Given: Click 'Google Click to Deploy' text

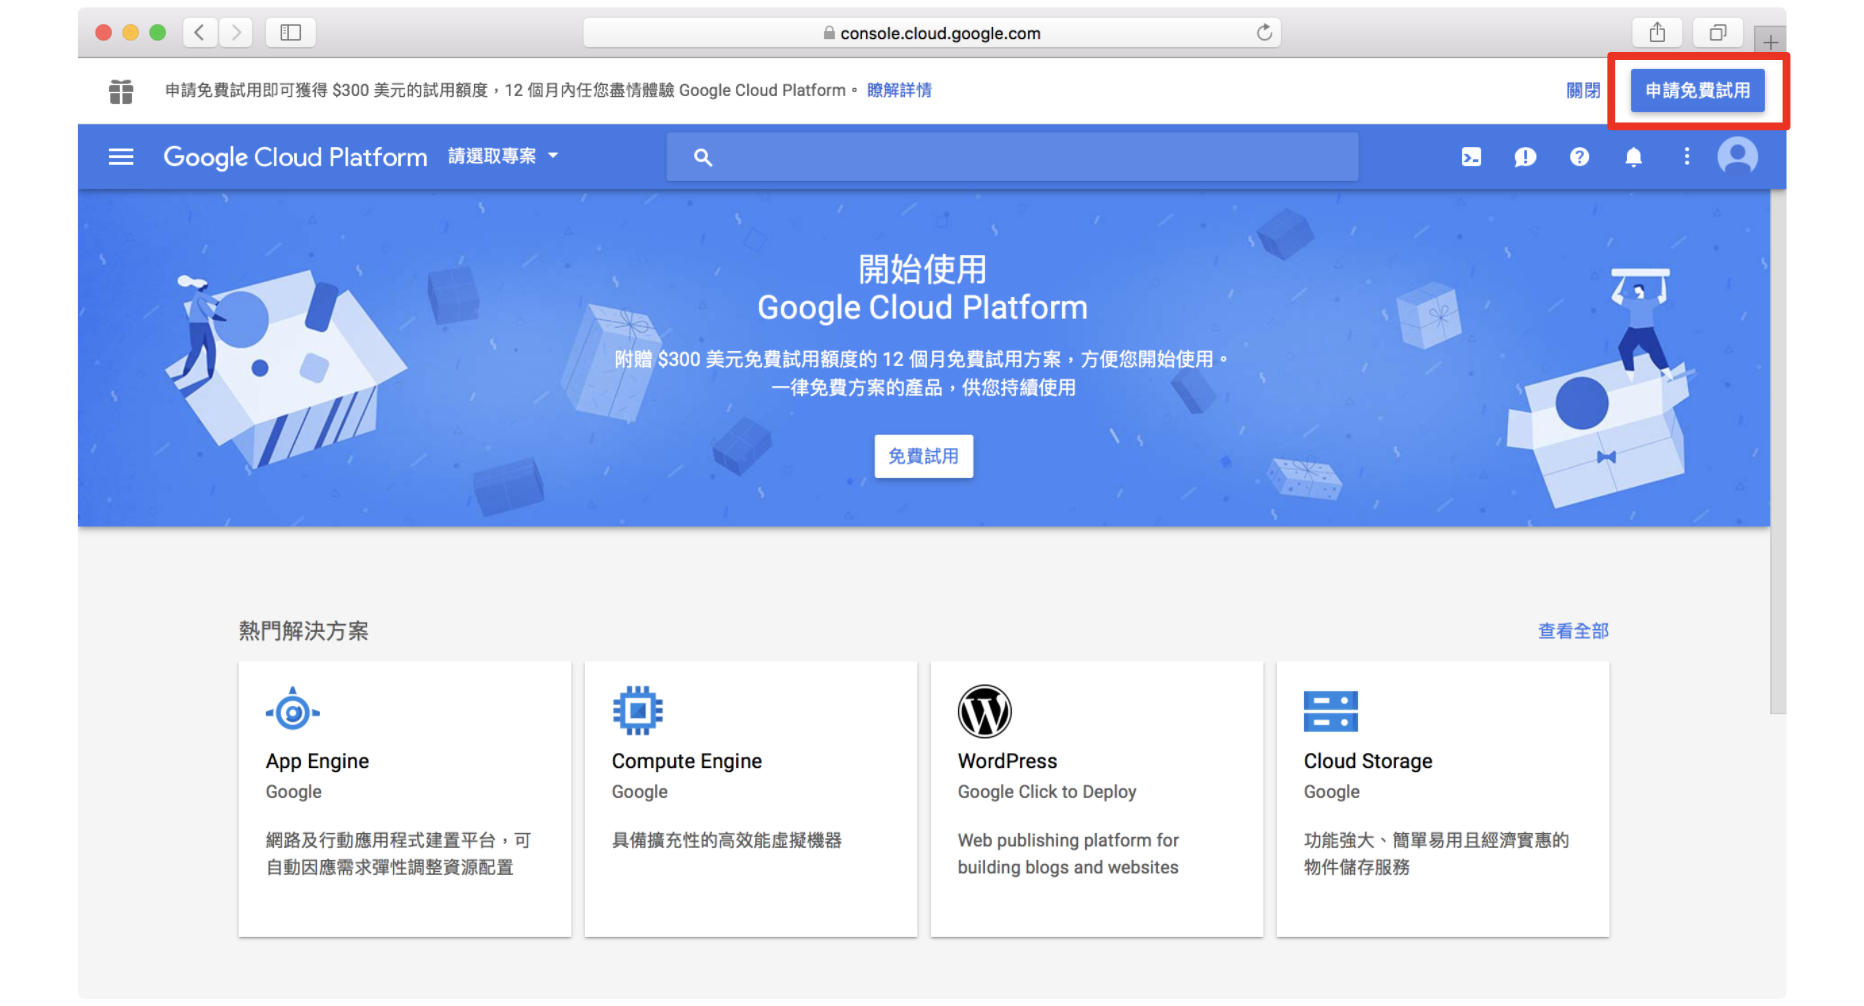Looking at the screenshot, I should pyautogui.click(x=1046, y=792).
